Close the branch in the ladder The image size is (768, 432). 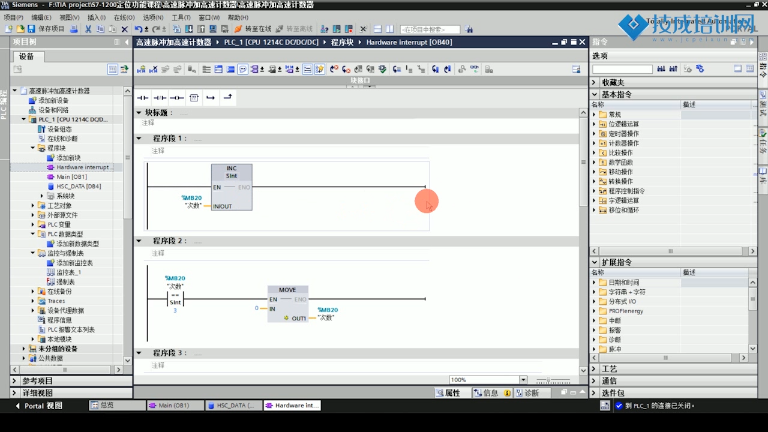[228, 97]
